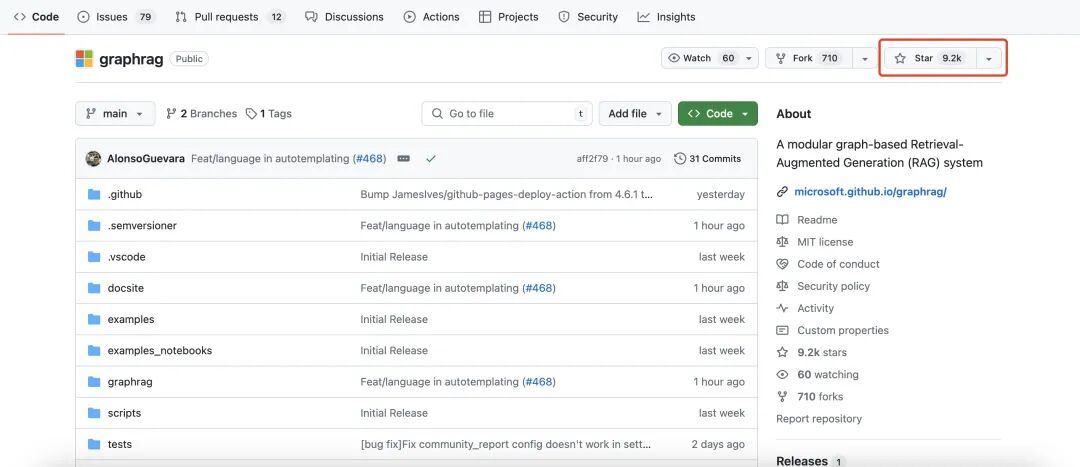Open the Fork options dropdown arrow

click(x=864, y=58)
